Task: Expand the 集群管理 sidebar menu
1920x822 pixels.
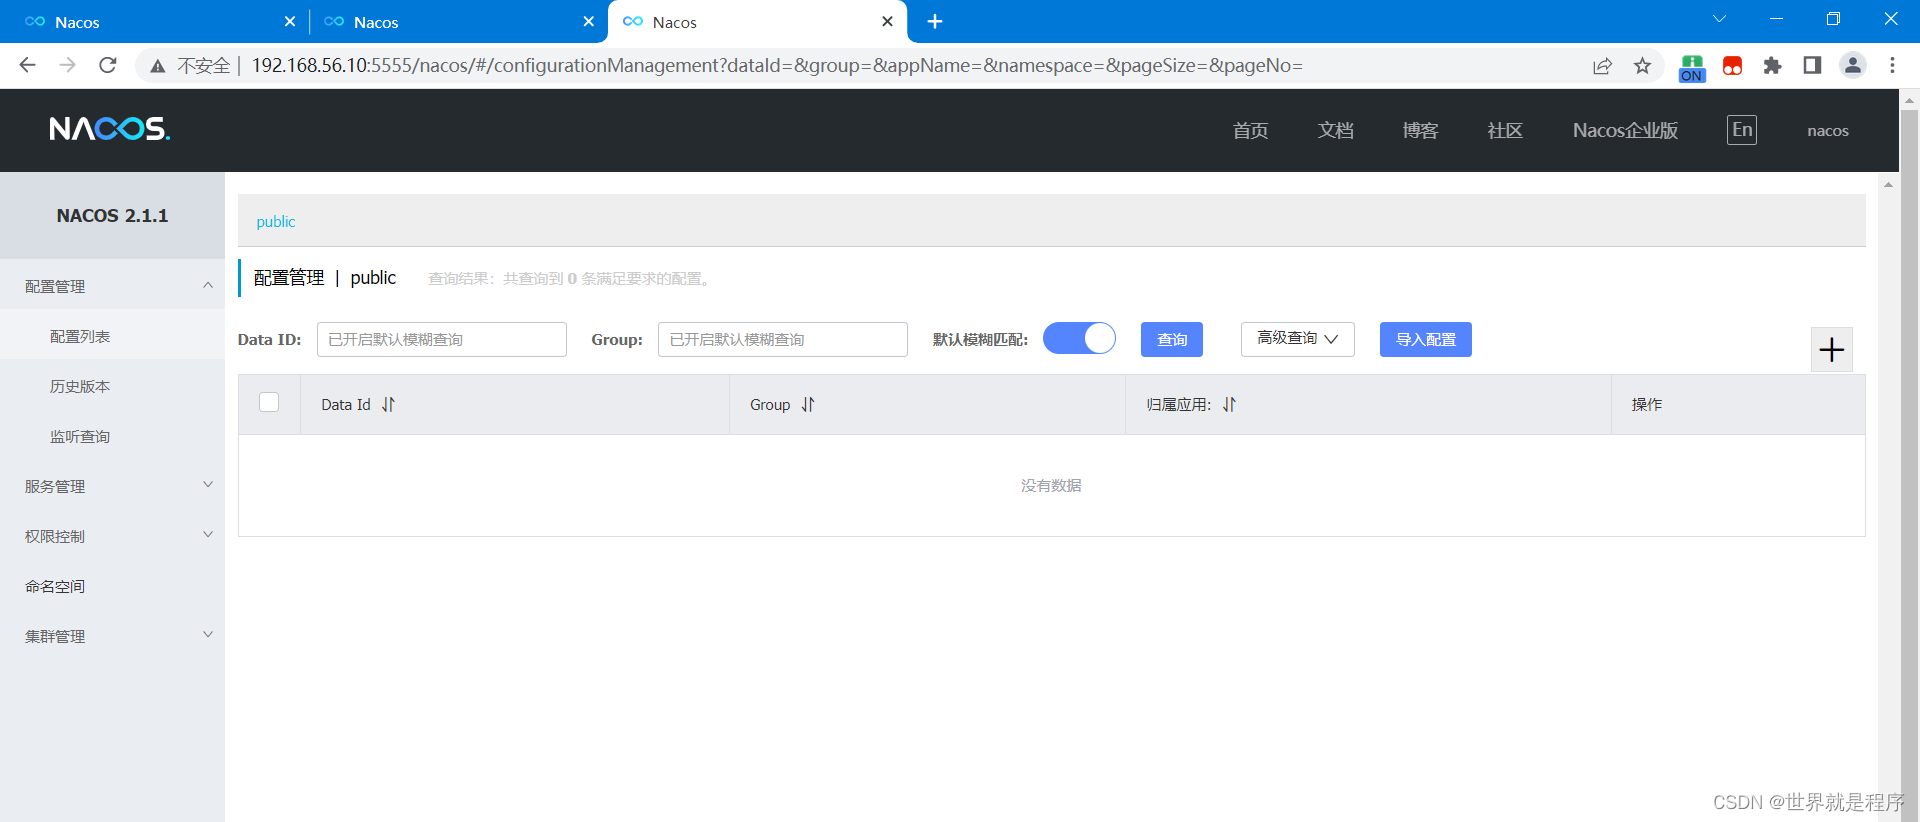Action: (x=112, y=636)
